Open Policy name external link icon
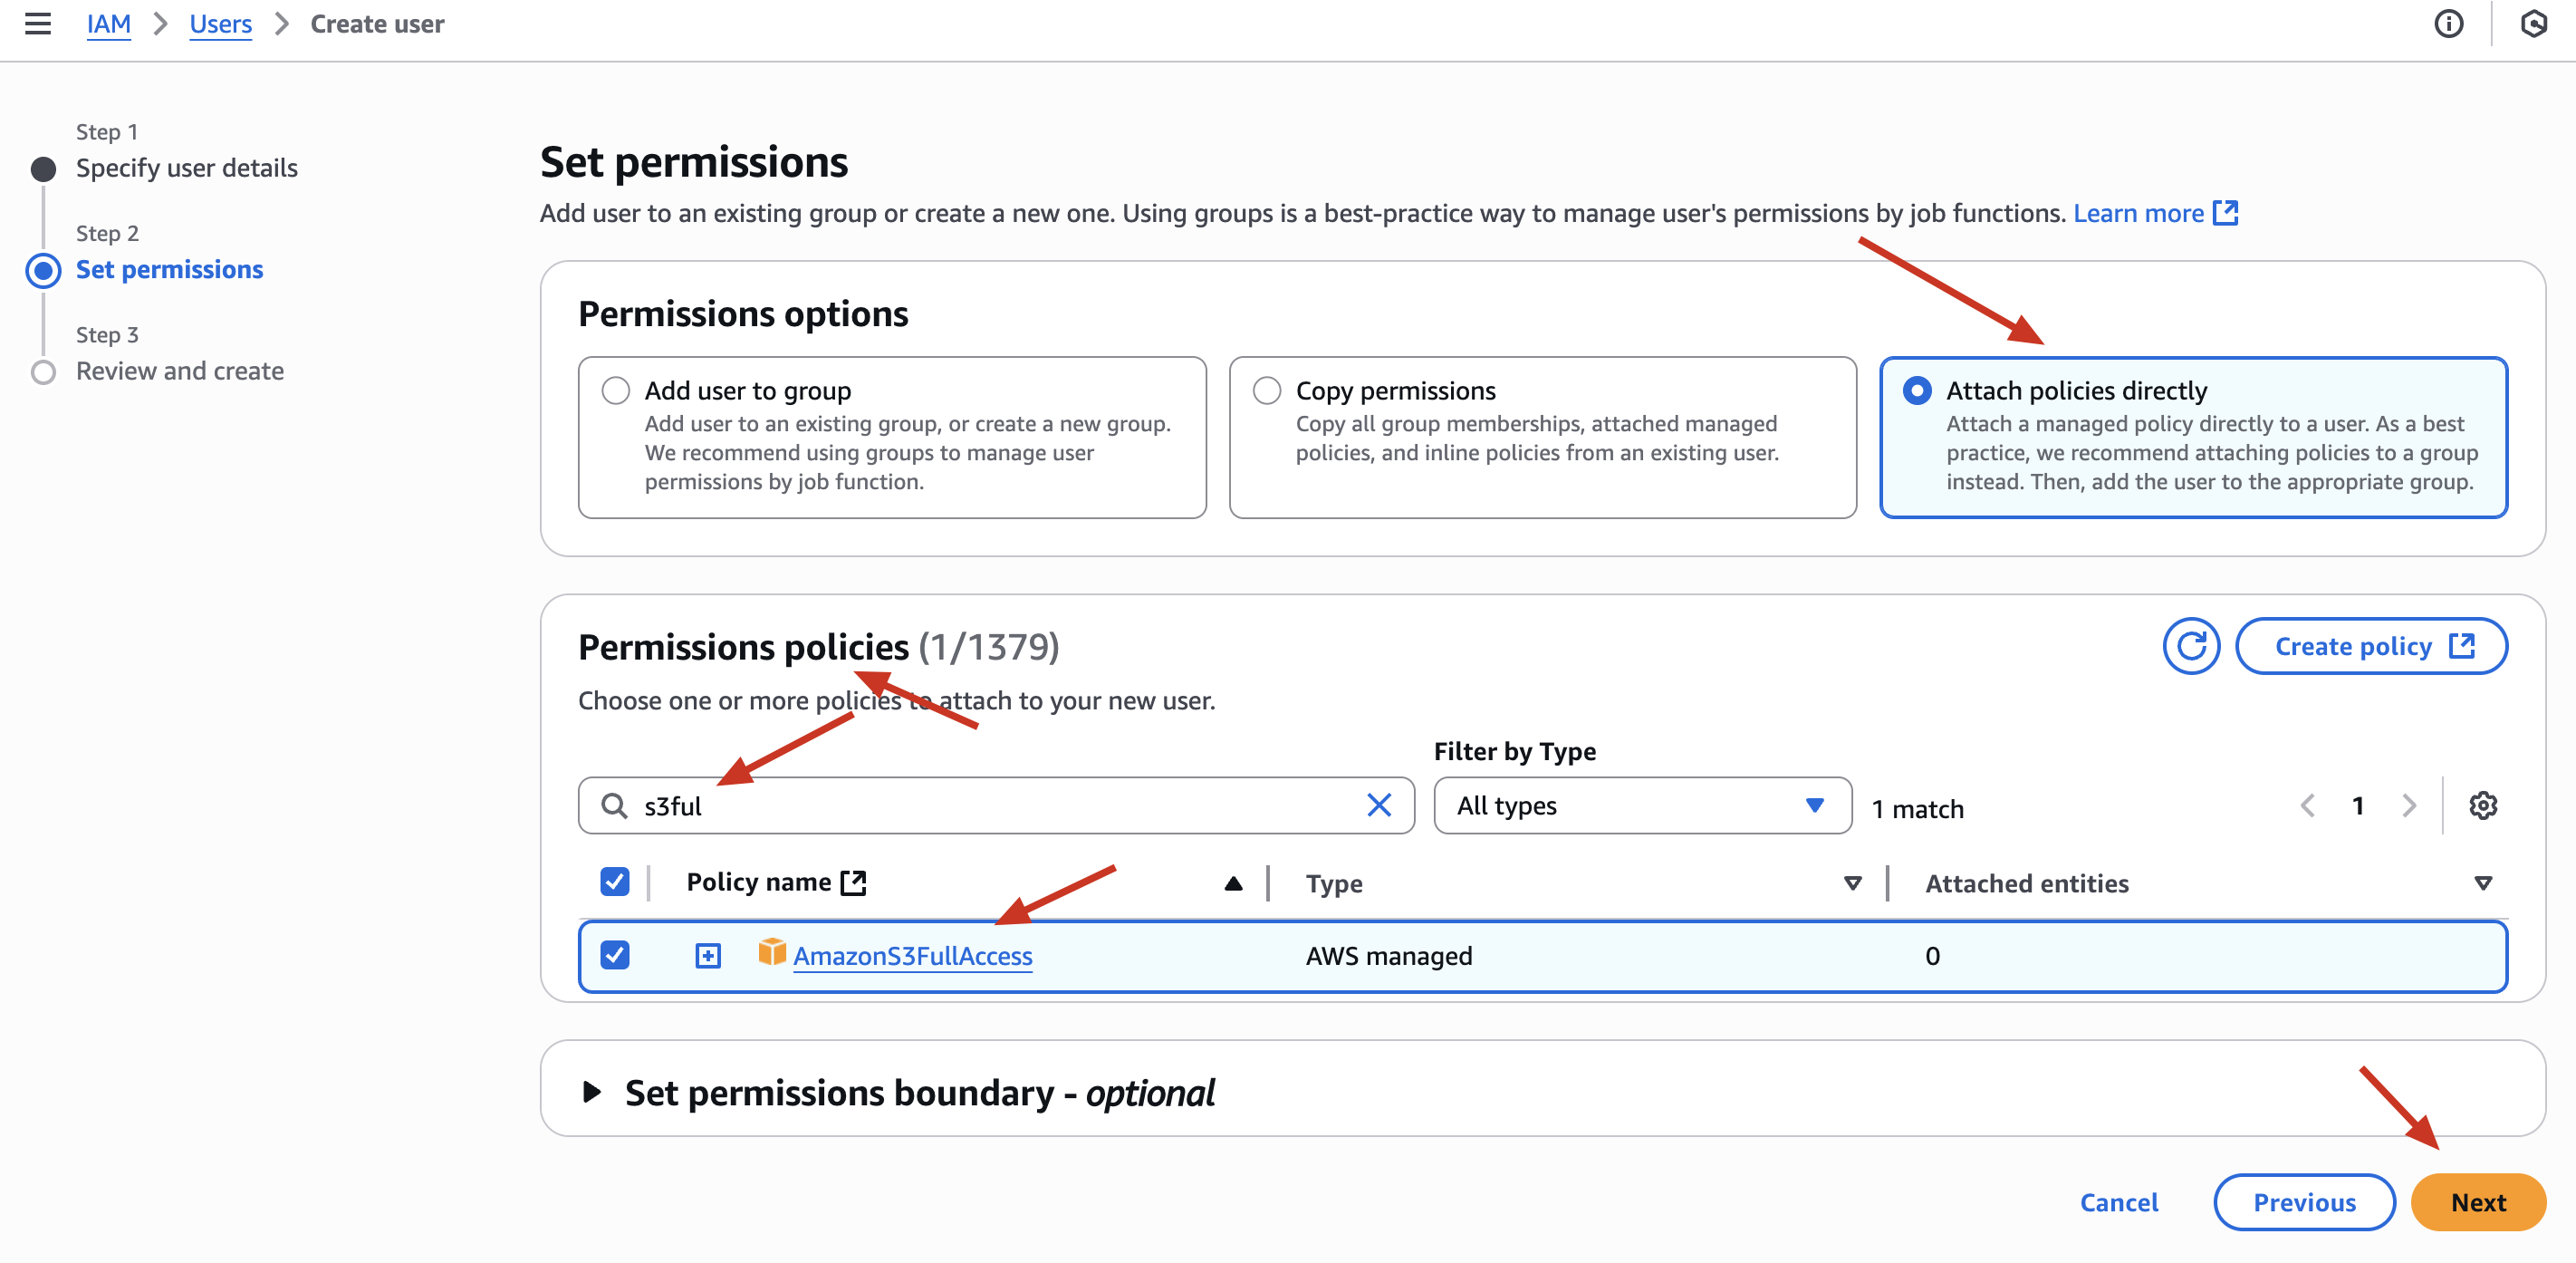This screenshot has width=2576, height=1263. 853,882
